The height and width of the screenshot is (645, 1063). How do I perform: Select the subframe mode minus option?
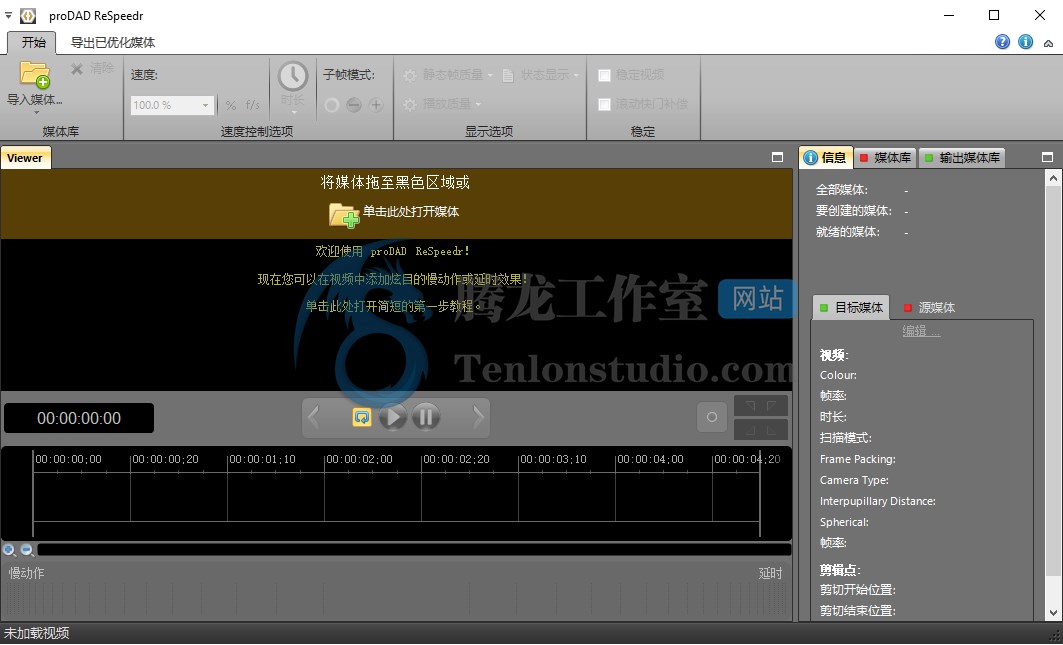[353, 105]
